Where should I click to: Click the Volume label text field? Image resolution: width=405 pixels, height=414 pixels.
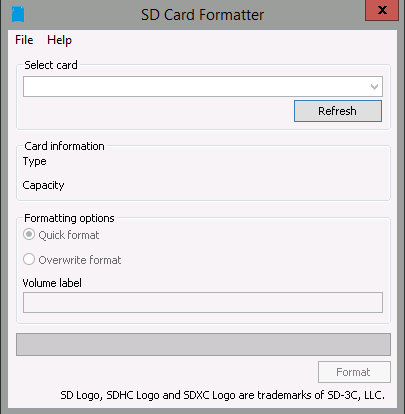[203, 302]
